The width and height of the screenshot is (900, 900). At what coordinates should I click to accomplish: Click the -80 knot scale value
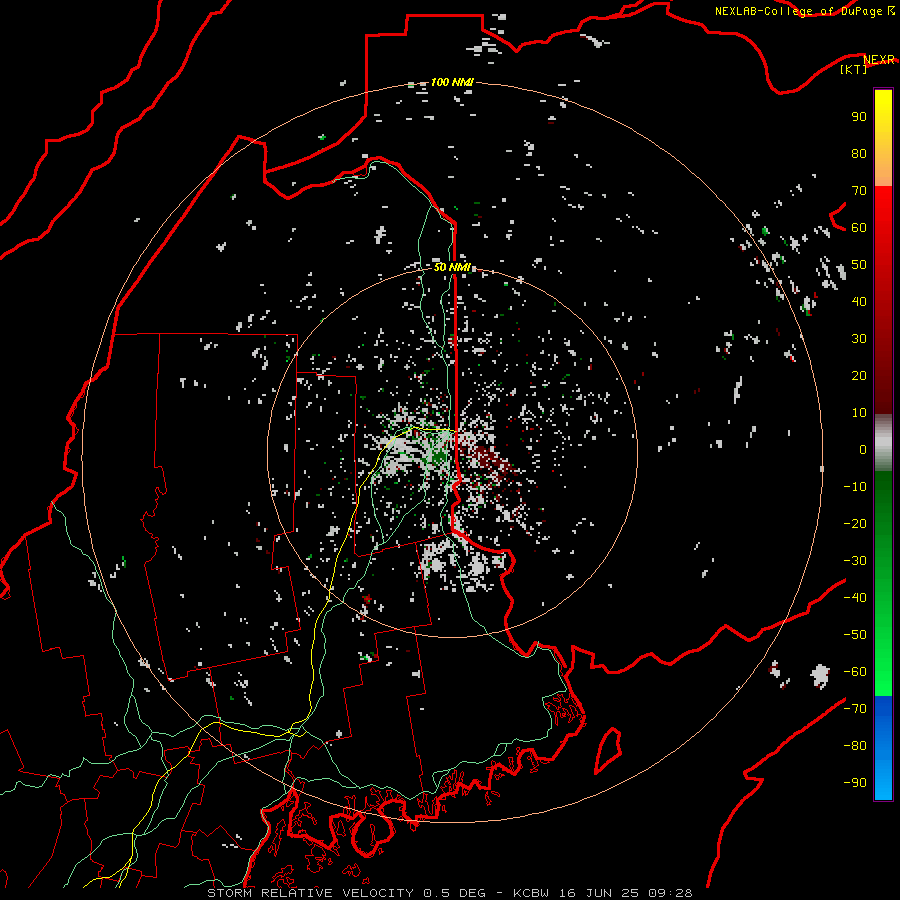click(x=855, y=746)
